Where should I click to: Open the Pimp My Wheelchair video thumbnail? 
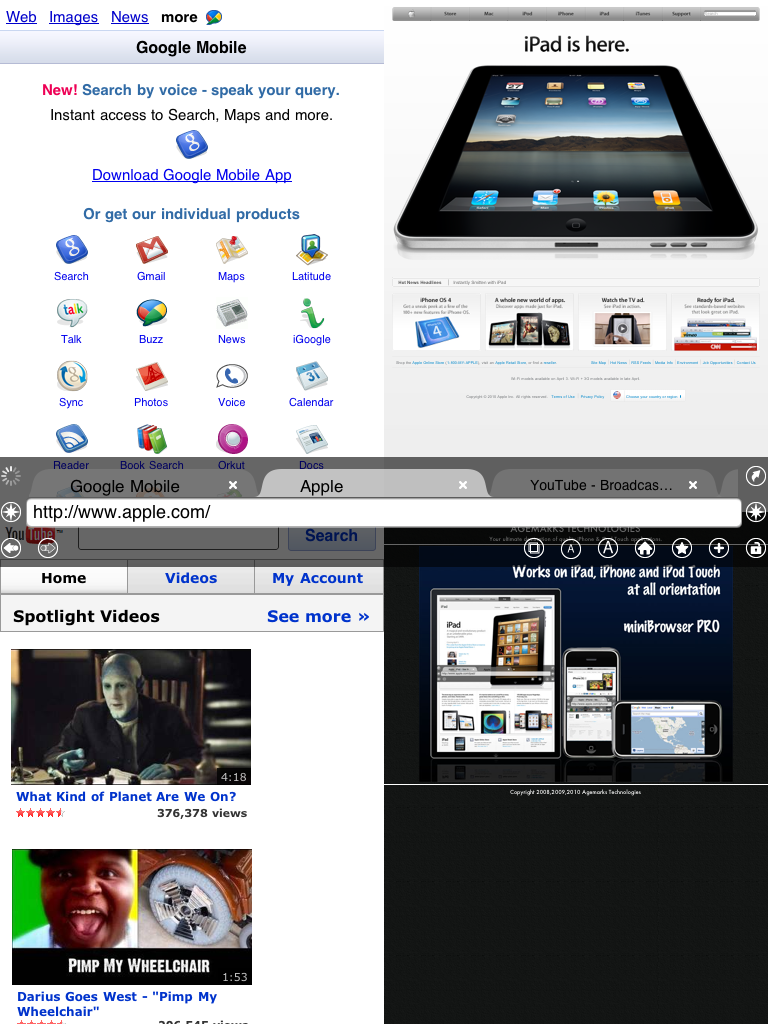pos(132,917)
